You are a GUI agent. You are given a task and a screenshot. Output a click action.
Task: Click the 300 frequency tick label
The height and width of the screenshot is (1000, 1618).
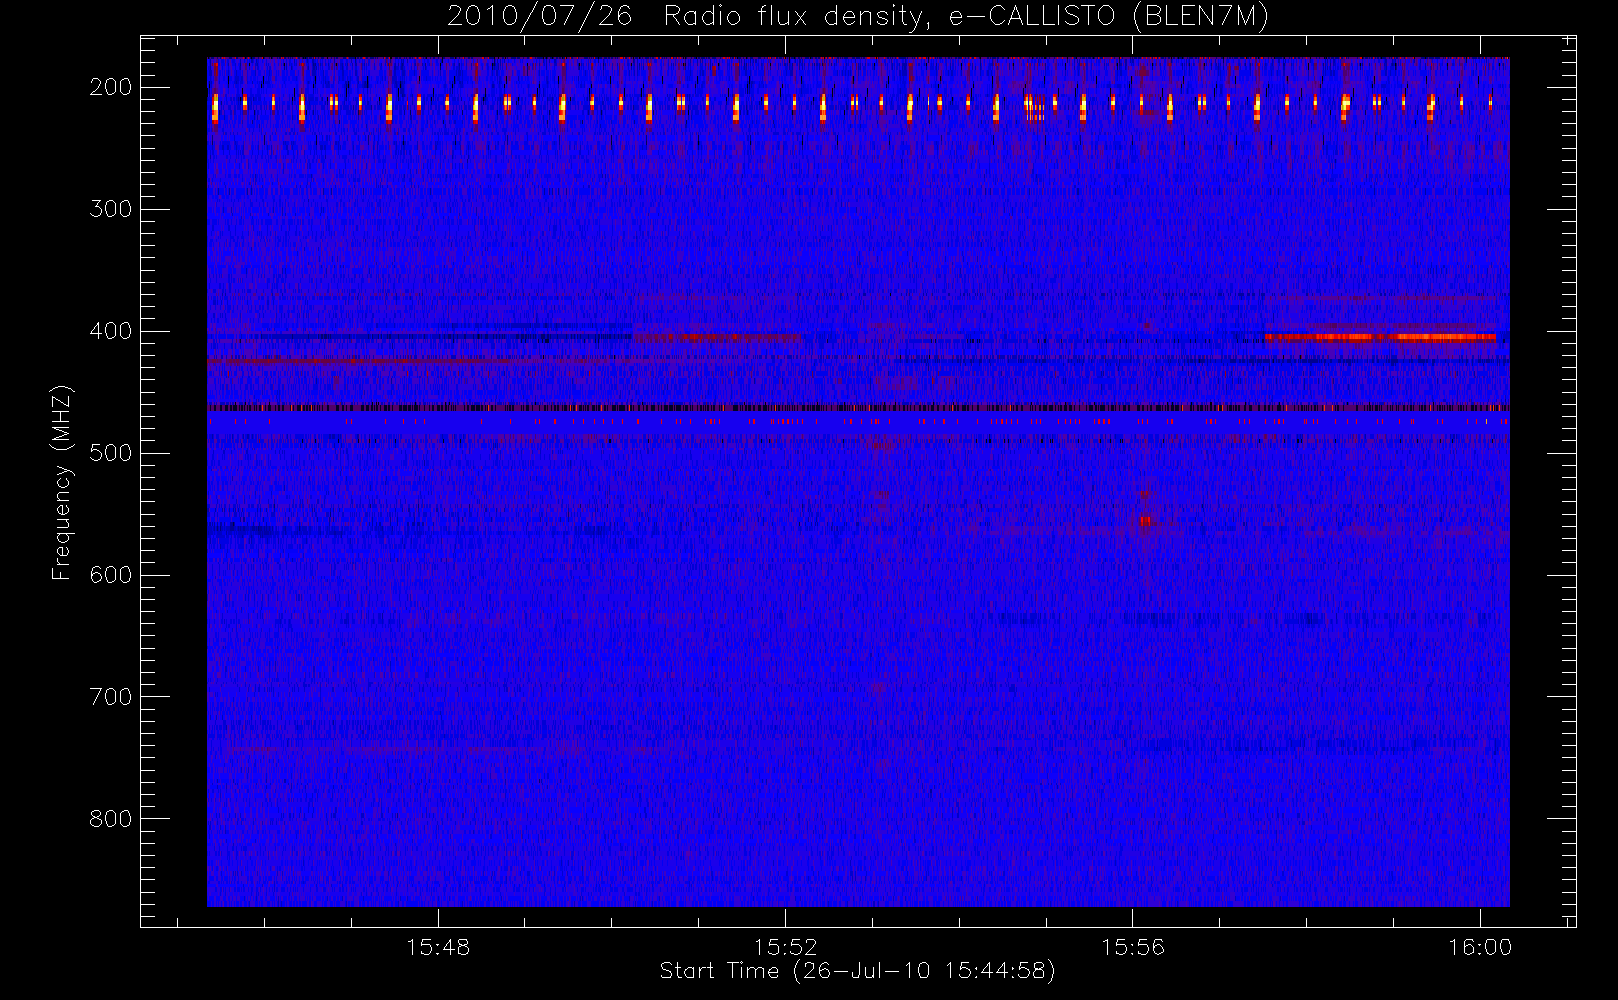tap(110, 209)
